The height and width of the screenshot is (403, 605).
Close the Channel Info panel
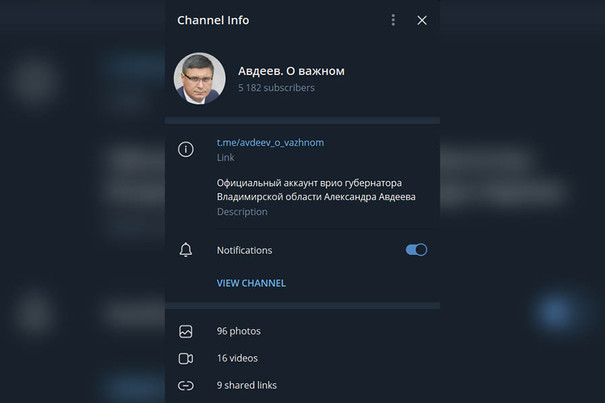coord(422,20)
